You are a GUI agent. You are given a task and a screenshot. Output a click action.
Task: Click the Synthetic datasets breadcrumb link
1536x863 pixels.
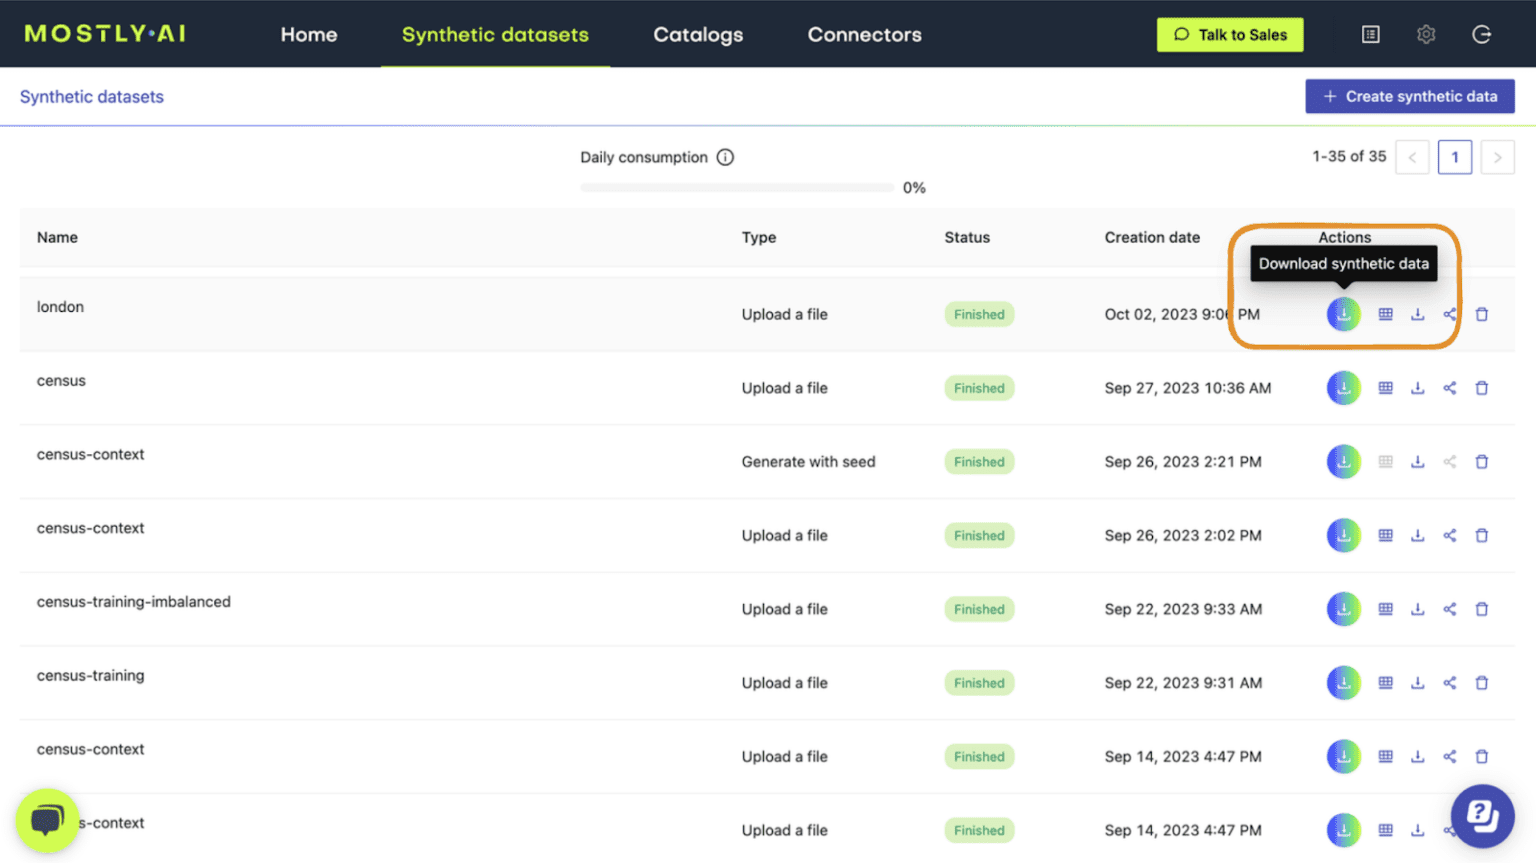(x=92, y=97)
